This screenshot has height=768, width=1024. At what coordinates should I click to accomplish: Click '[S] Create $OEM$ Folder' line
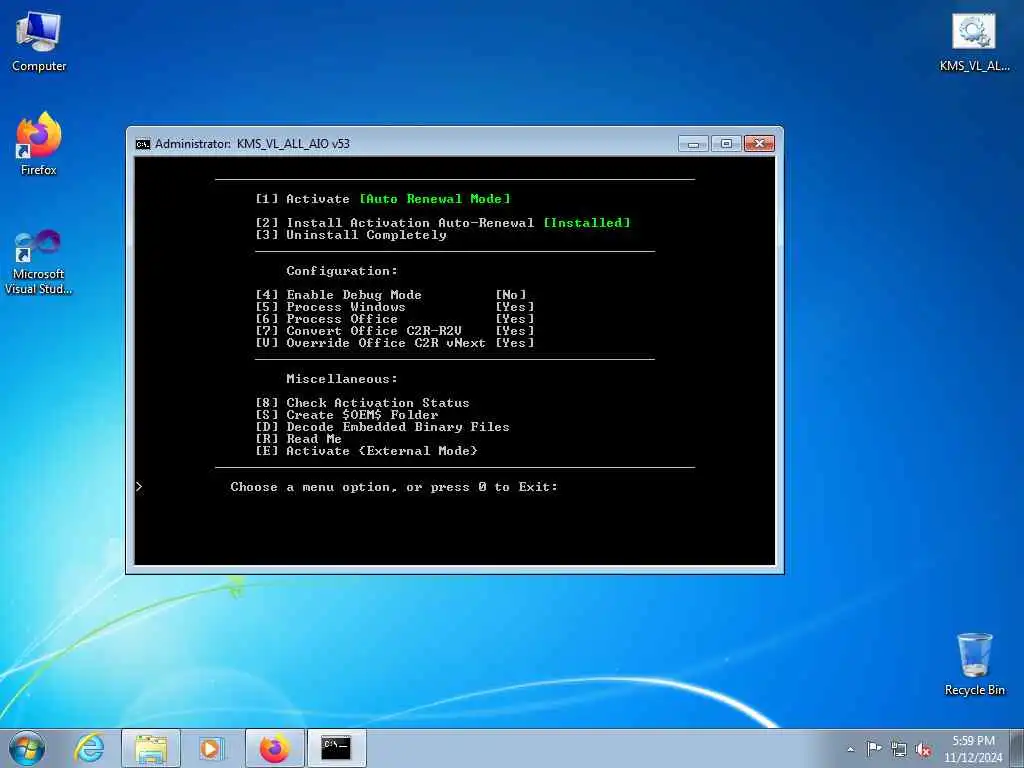coord(347,415)
